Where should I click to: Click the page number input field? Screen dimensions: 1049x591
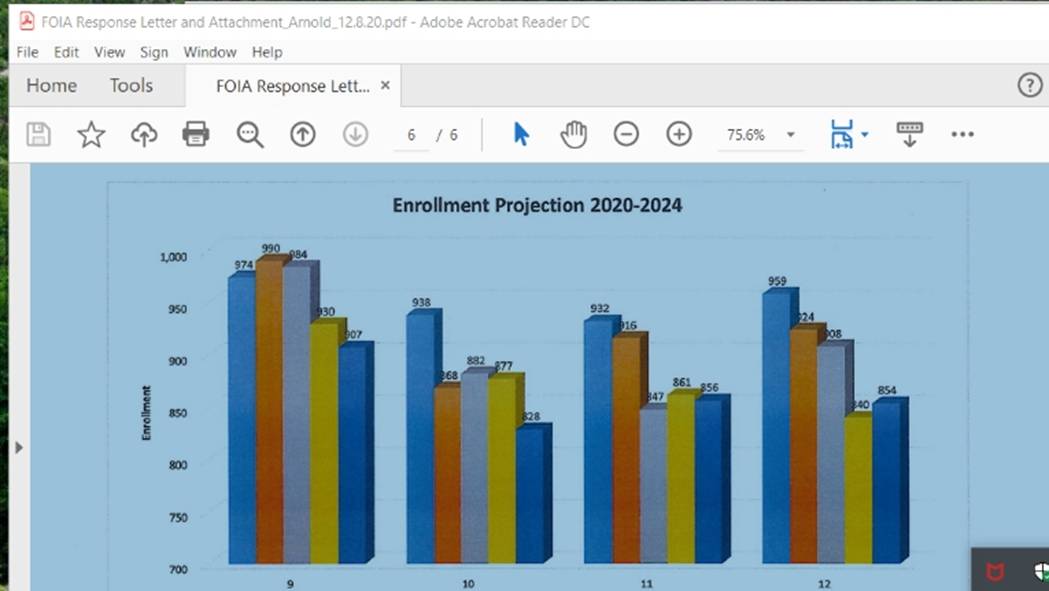pyautogui.click(x=411, y=135)
